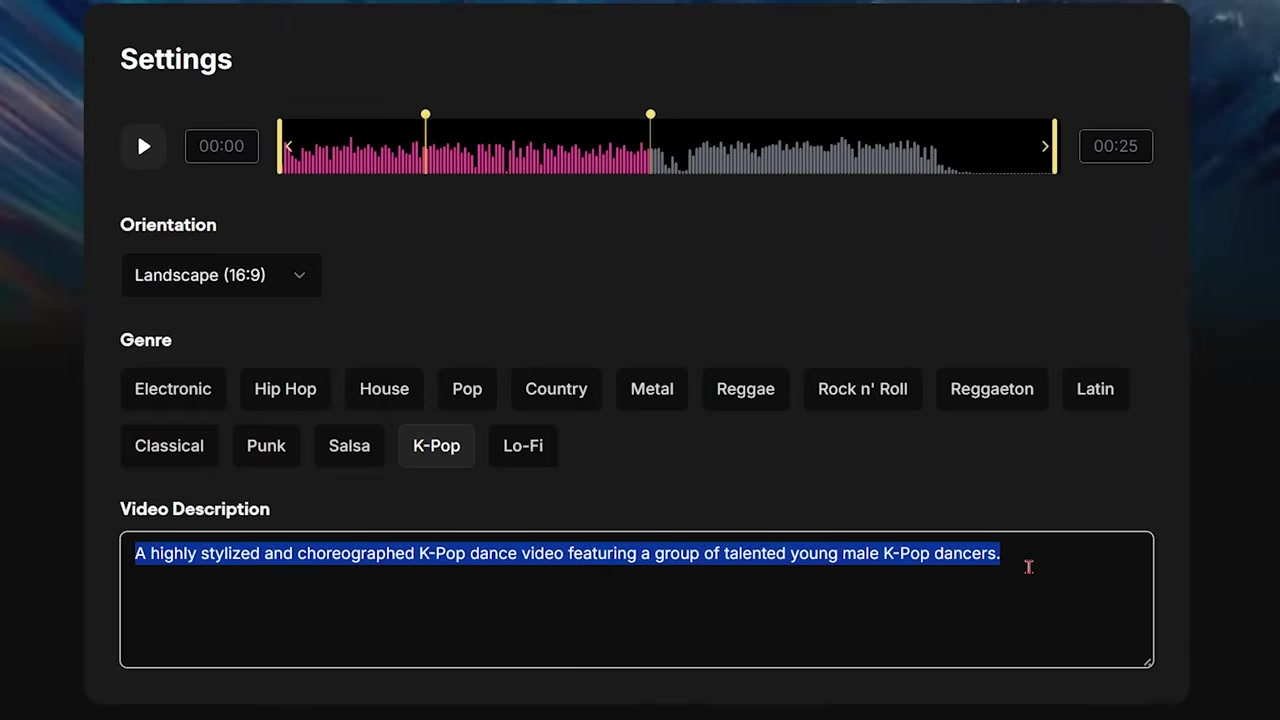This screenshot has width=1280, height=720.
Task: Select the Country genre
Action: (x=556, y=389)
